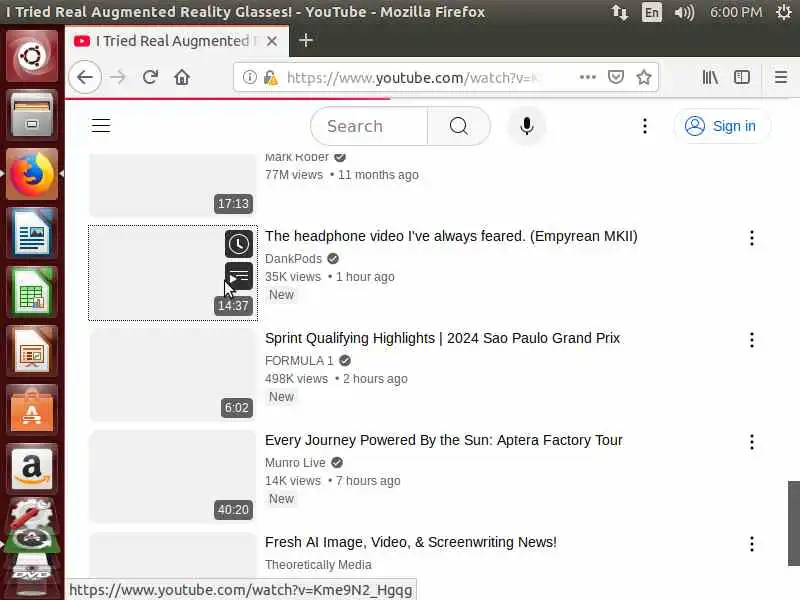Screen dimensions: 800x600
Task: Open thumbnail of the 40:20 Aptera video
Action: click(x=173, y=477)
